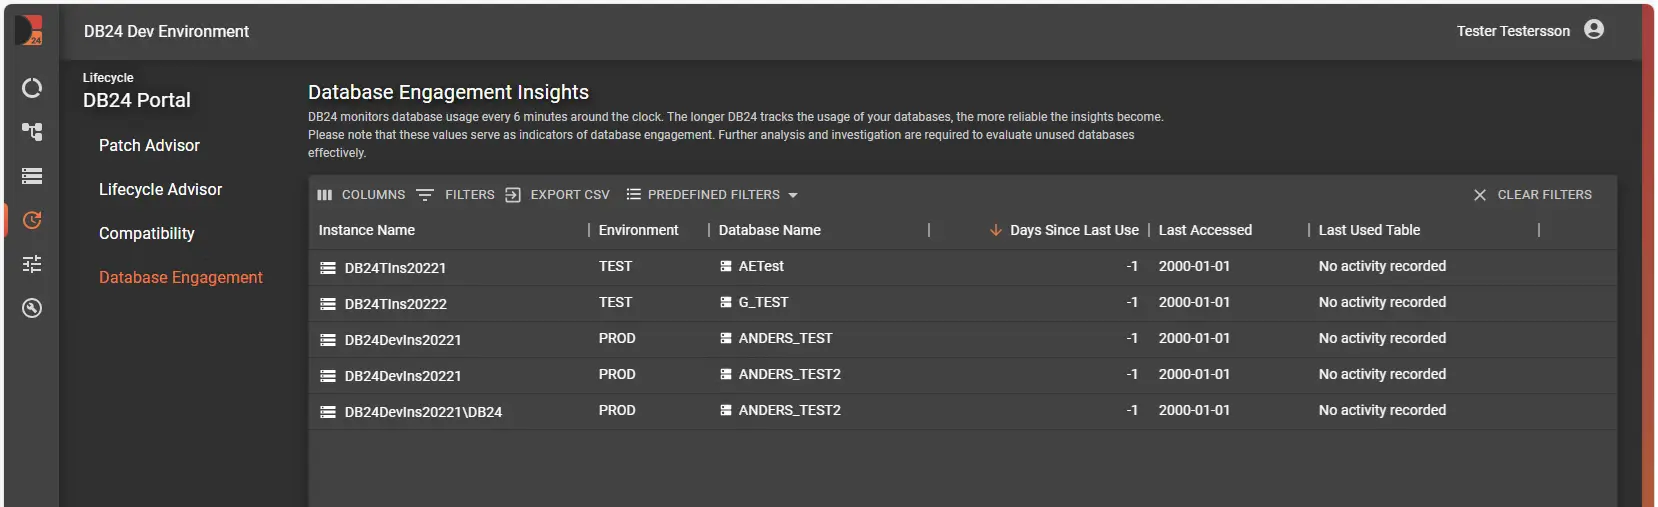Click the wrench maintenance icon in sidebar
Image resolution: width=1658 pixels, height=507 pixels.
tap(32, 308)
